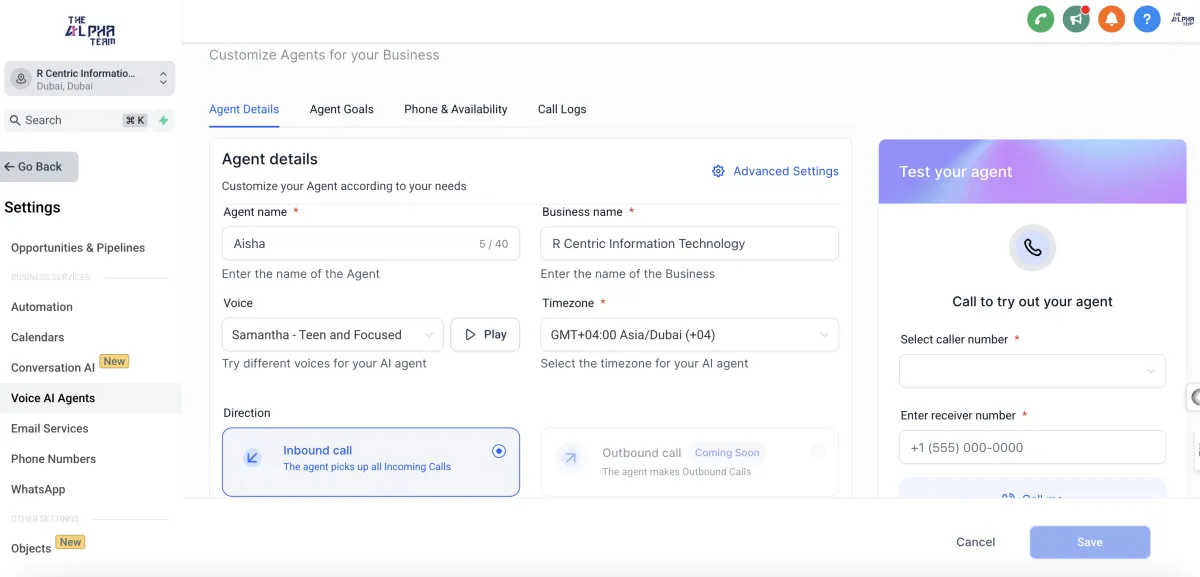Select the Outbound call option card

click(x=689, y=461)
